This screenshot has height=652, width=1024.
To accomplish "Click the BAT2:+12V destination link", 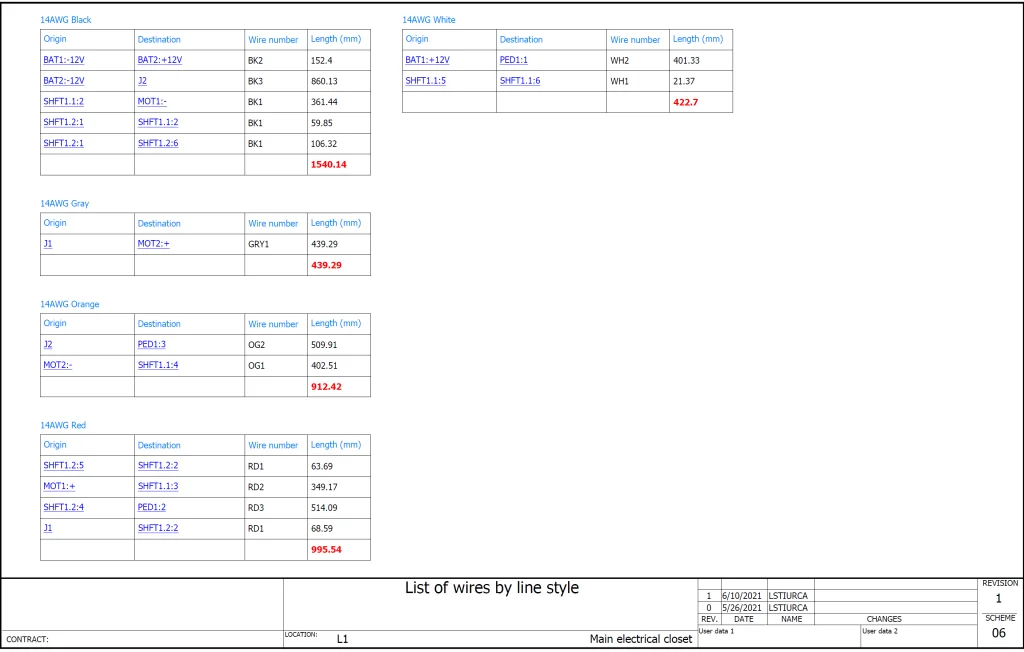I will tap(159, 60).
